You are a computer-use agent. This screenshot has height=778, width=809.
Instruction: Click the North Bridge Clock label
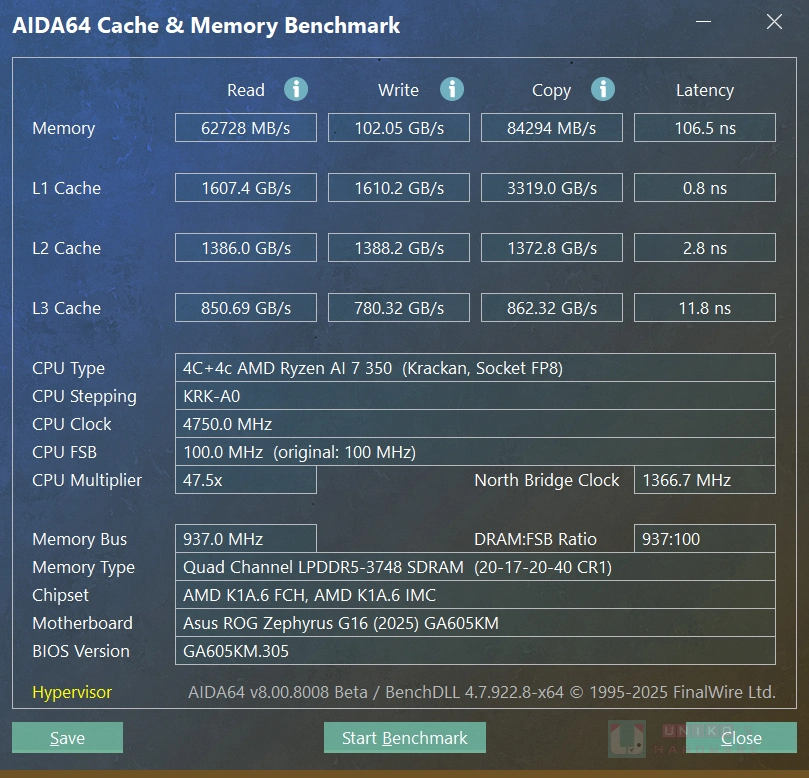(546, 480)
